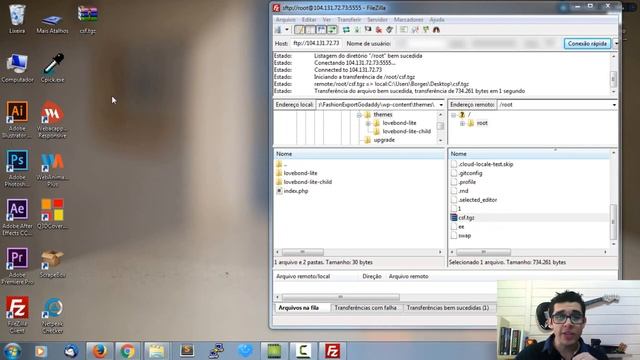Select swap file in remote list
The width and height of the screenshot is (640, 360).
tap(464, 236)
